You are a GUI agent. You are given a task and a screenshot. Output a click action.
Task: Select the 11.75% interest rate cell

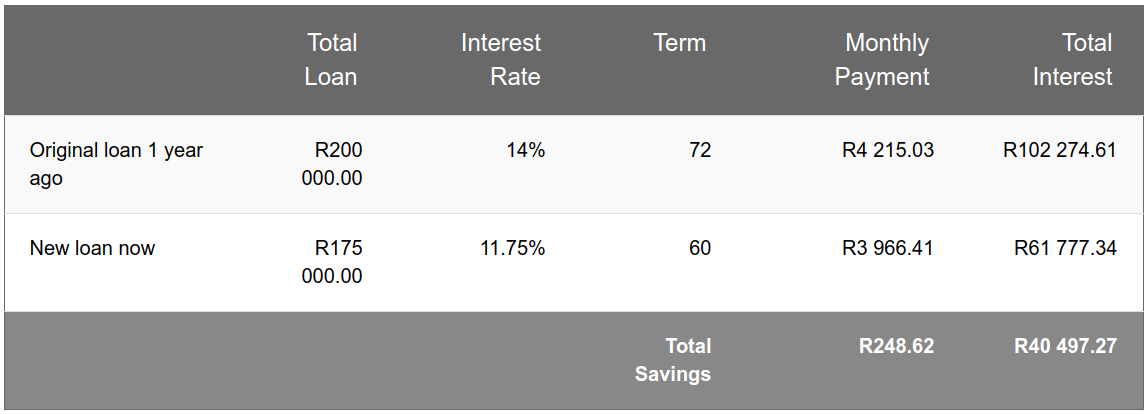(x=512, y=248)
